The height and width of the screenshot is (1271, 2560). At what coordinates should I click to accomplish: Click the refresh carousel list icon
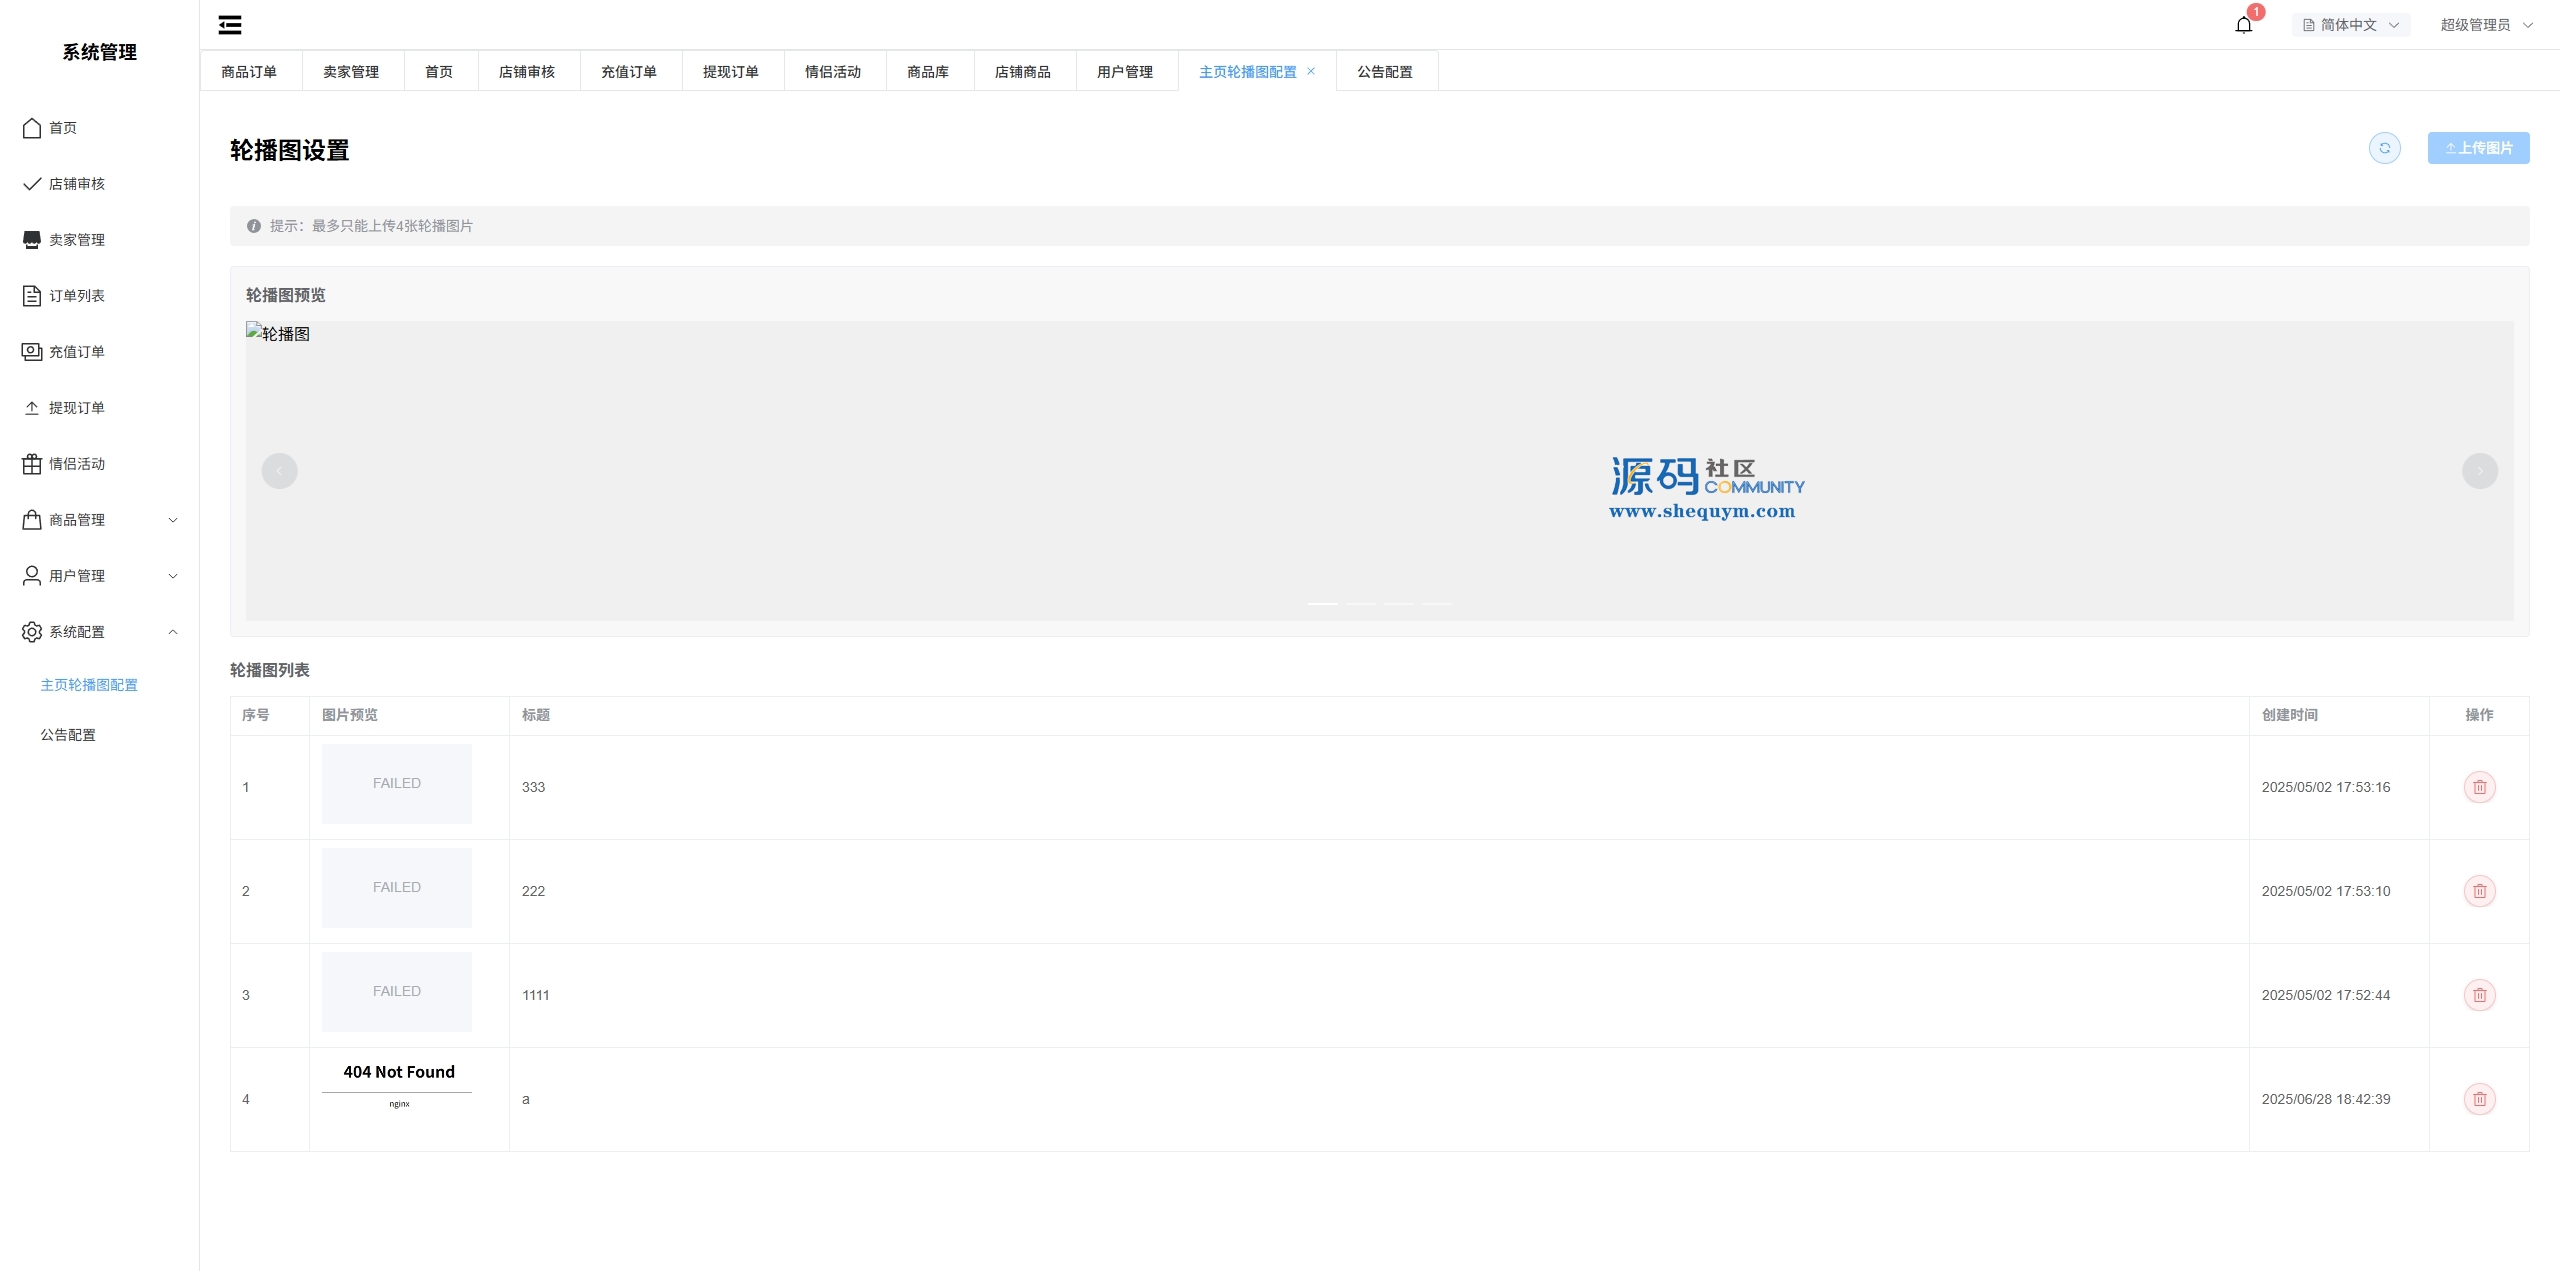[2384, 148]
